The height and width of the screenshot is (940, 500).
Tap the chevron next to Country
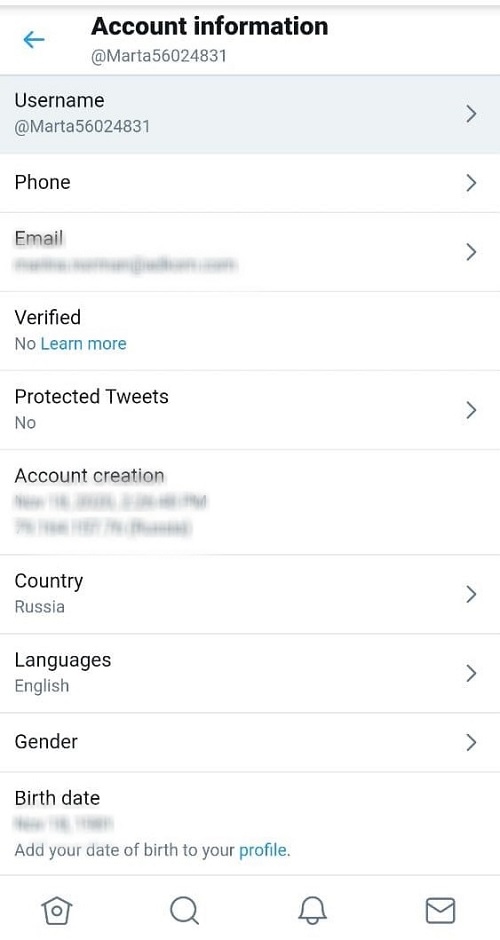pyautogui.click(x=471, y=594)
